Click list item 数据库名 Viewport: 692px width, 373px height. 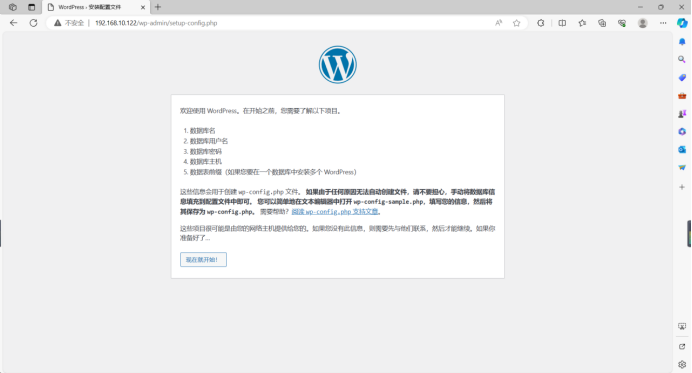point(203,131)
